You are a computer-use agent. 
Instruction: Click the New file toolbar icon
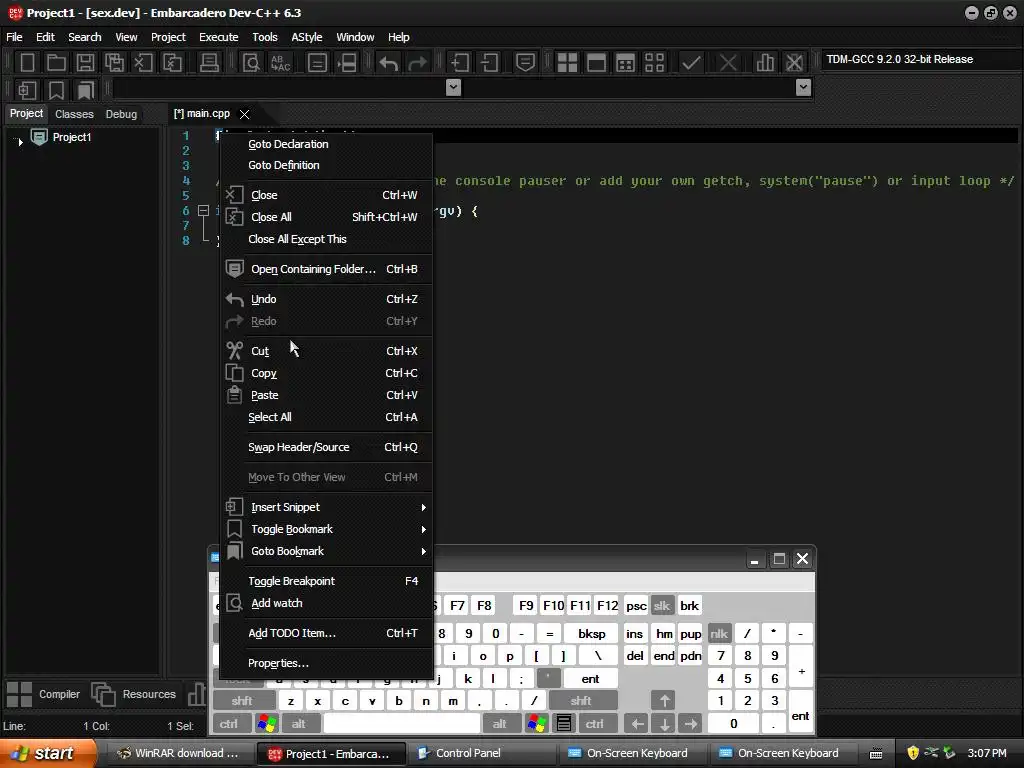[x=27, y=63]
